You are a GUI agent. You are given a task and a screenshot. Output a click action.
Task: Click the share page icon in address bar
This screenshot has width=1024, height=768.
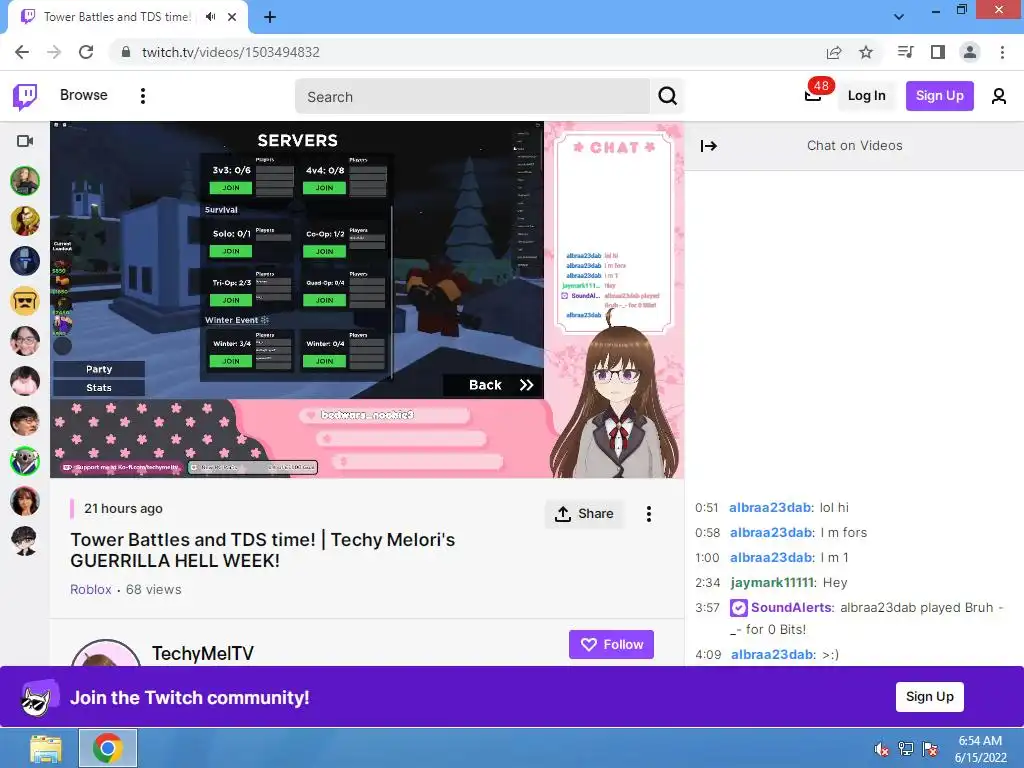click(x=833, y=52)
